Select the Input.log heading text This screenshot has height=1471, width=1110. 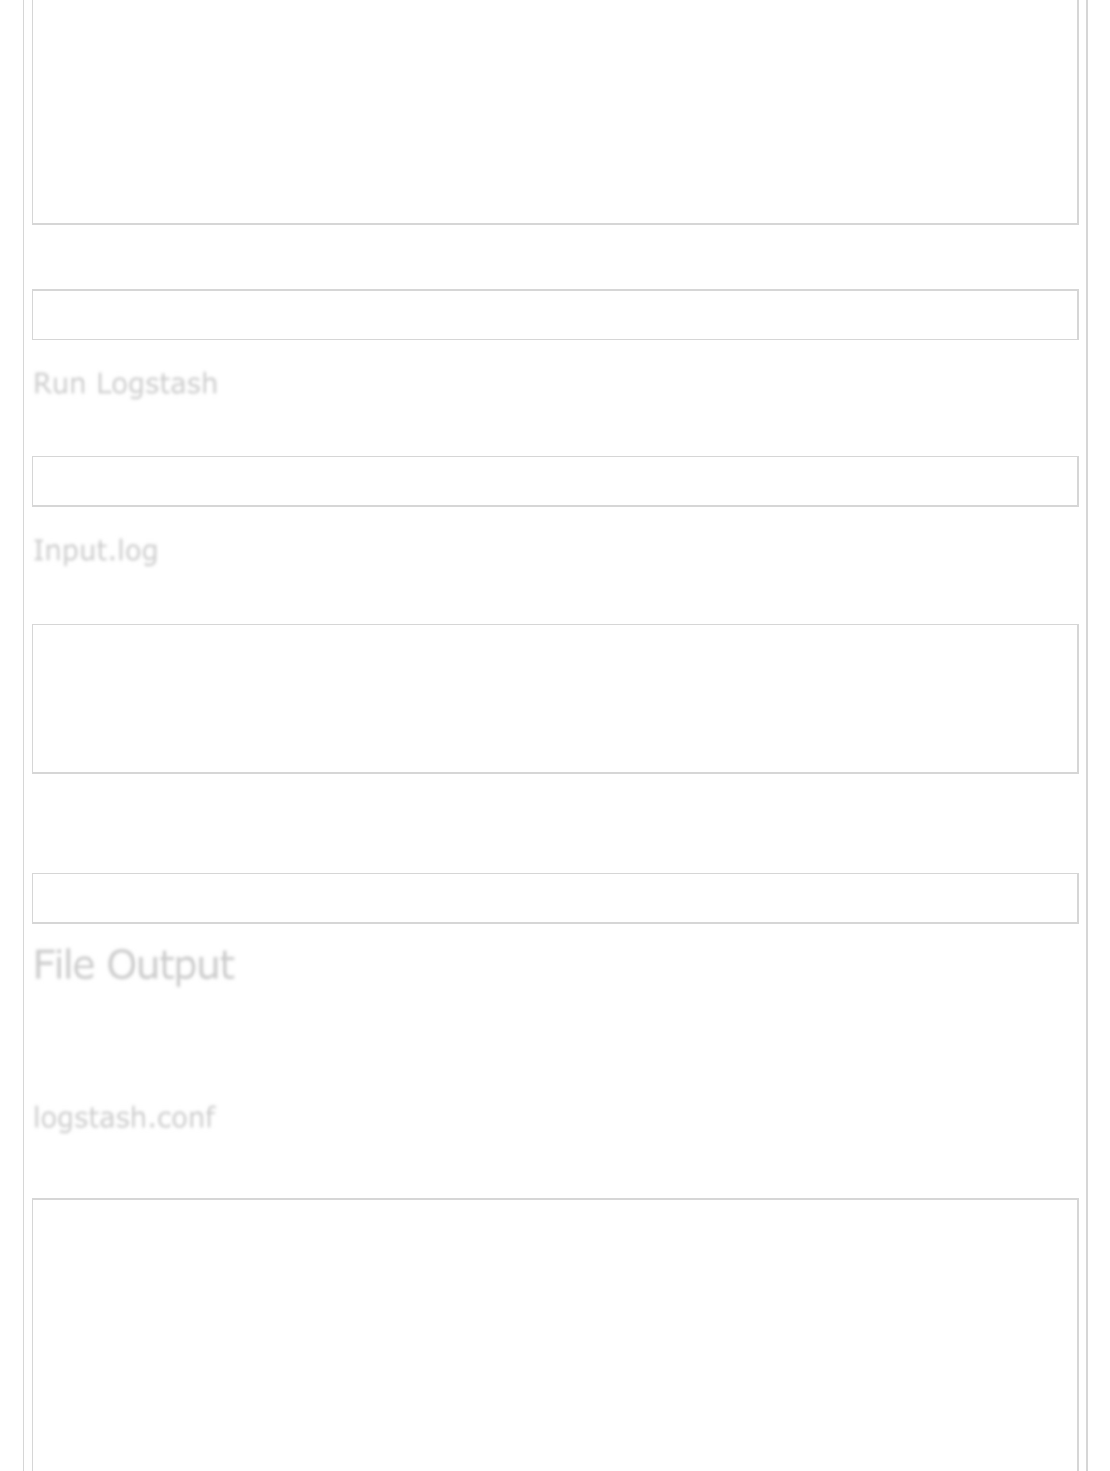[x=95, y=551]
